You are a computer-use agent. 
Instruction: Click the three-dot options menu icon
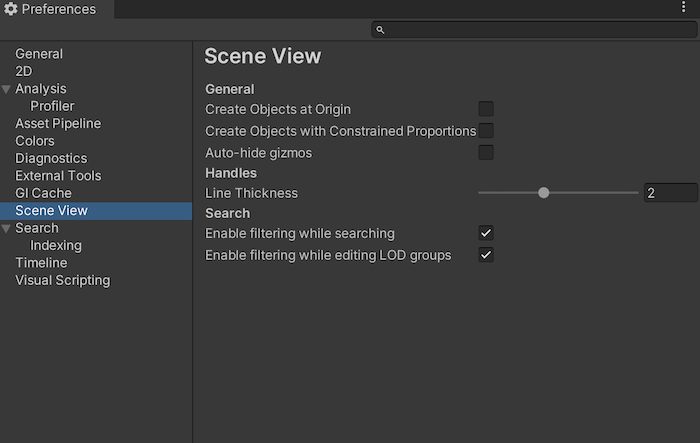point(683,8)
